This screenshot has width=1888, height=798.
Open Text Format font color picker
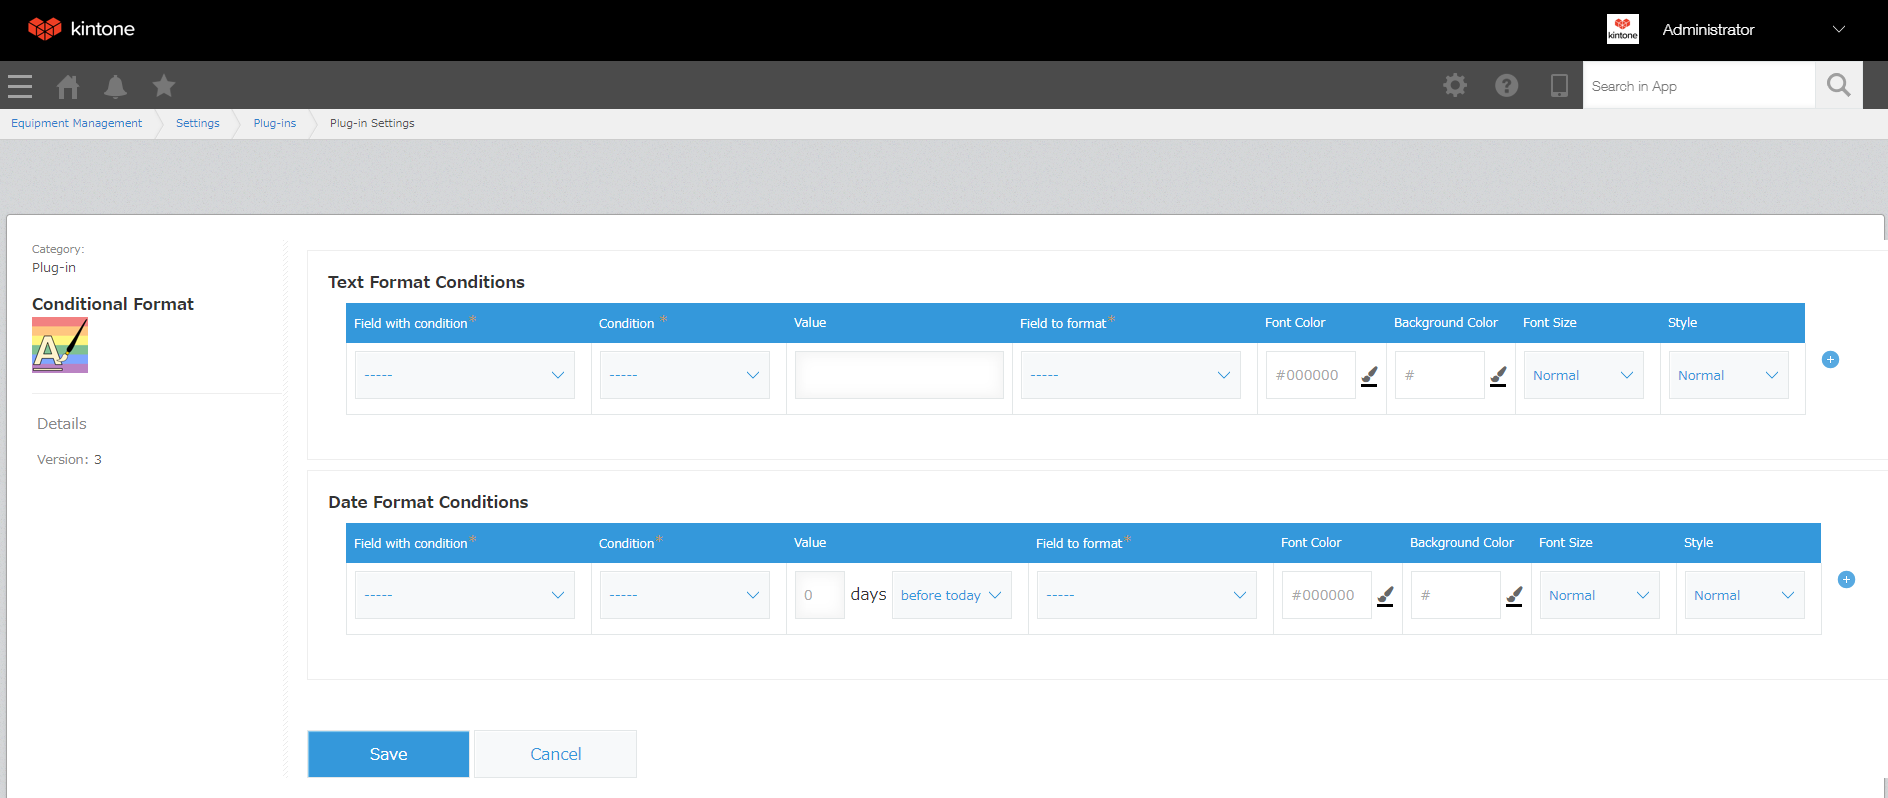coord(1370,376)
